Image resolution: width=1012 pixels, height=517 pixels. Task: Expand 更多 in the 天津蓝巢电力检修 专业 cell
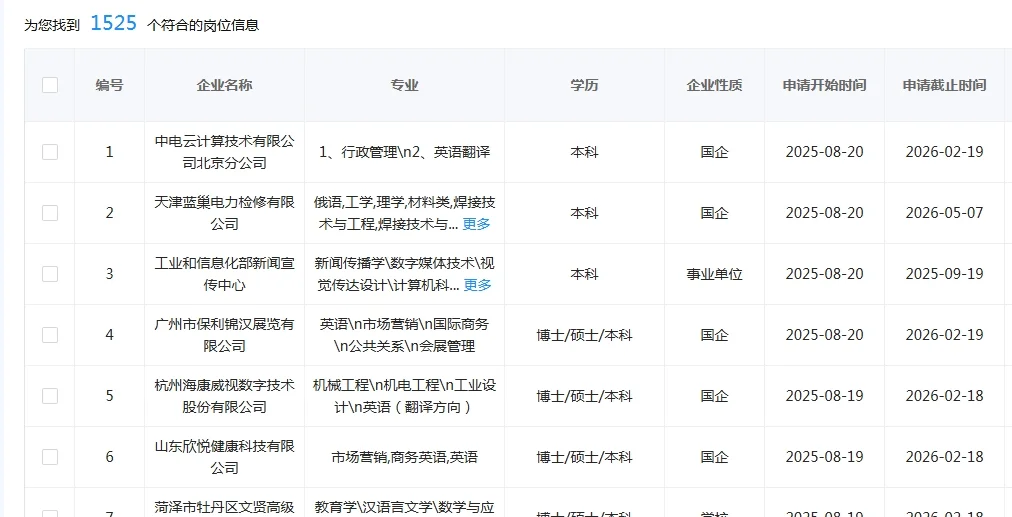click(x=476, y=224)
